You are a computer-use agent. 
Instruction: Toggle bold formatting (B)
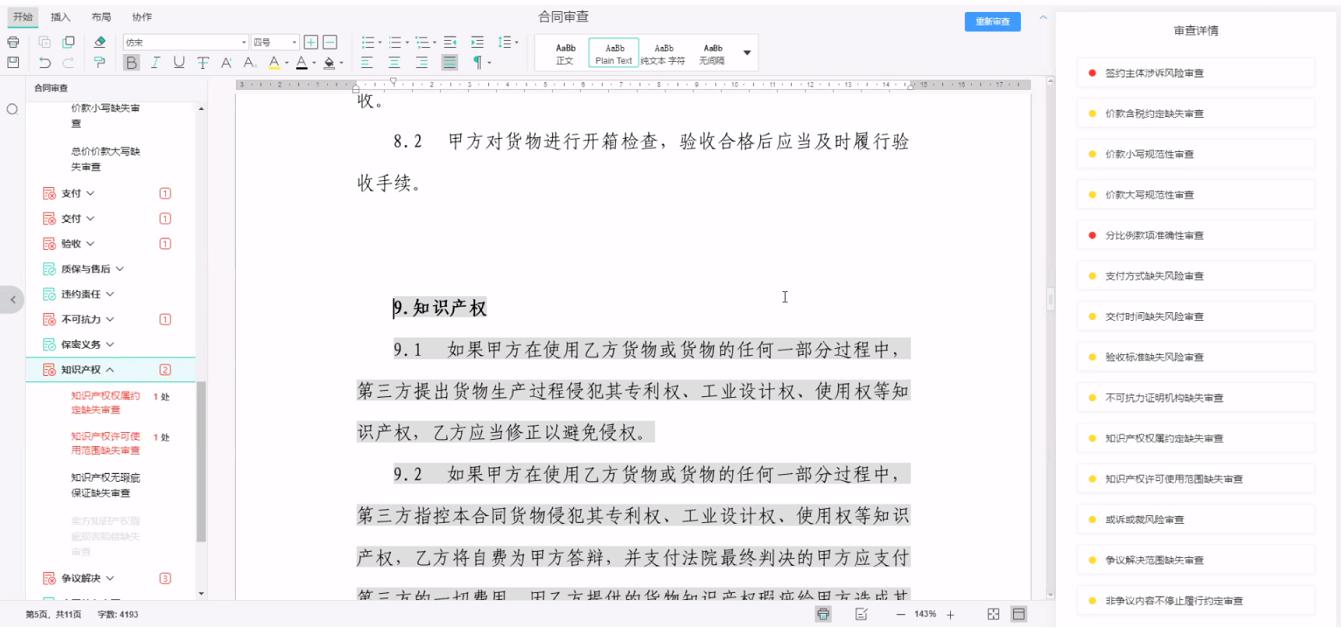click(131, 62)
